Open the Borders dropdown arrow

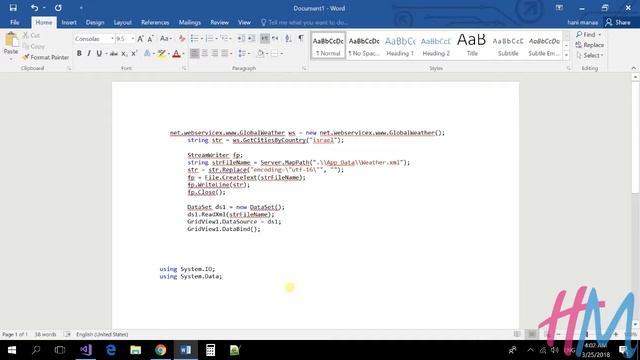tap(282, 53)
